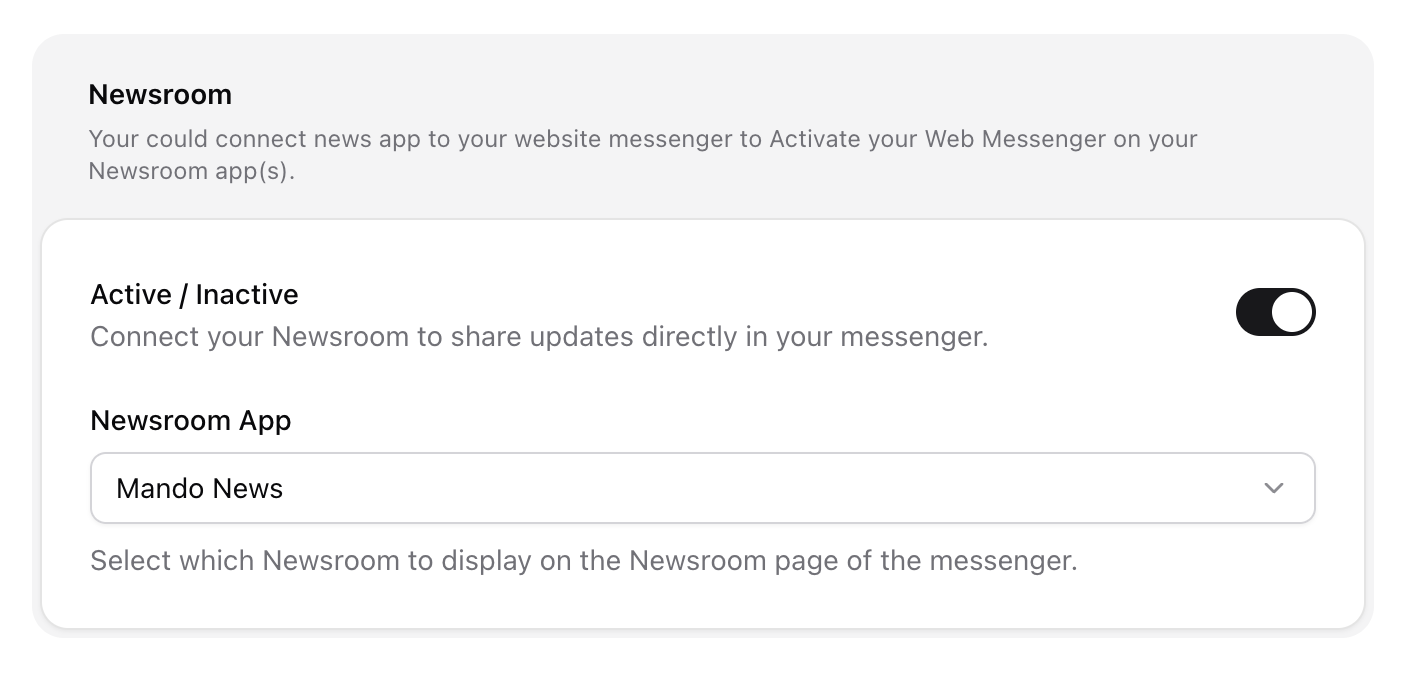Viewport: 1418px width, 686px height.
Task: Click "Web Messenger" in the section description
Action: pos(1016,139)
